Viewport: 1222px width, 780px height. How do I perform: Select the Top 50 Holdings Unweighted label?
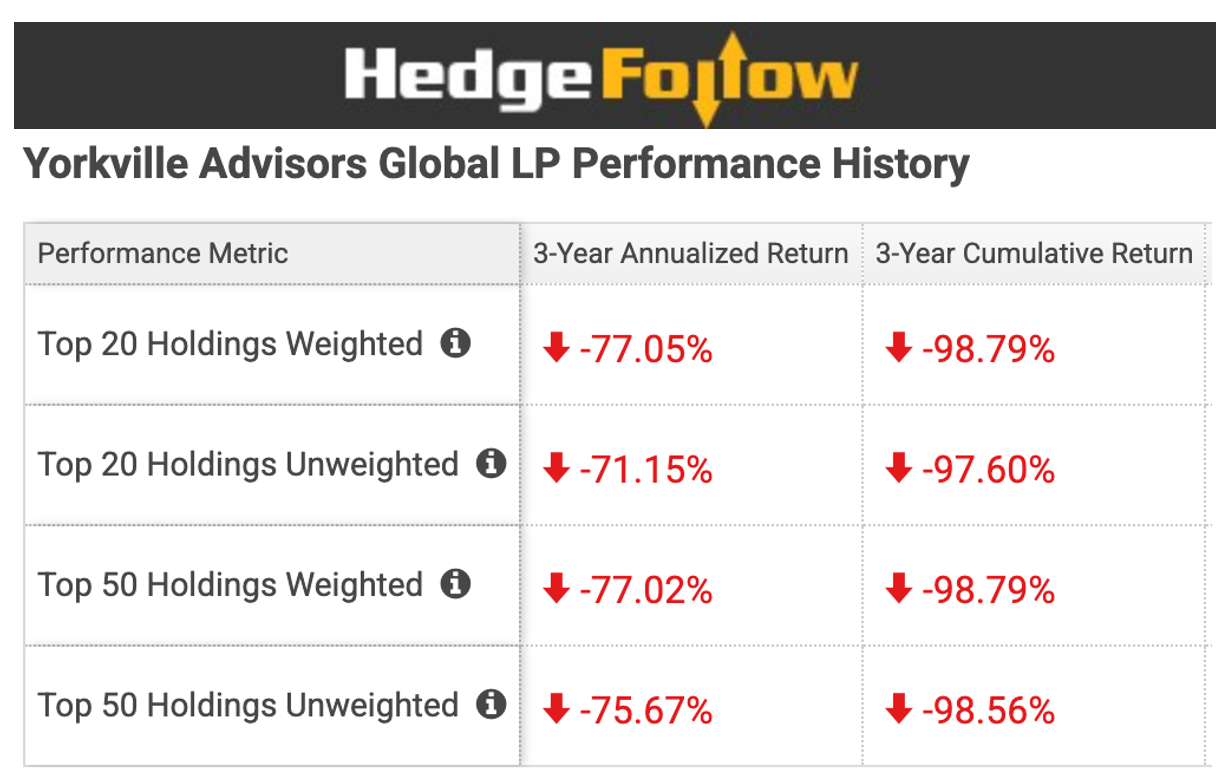(x=248, y=706)
